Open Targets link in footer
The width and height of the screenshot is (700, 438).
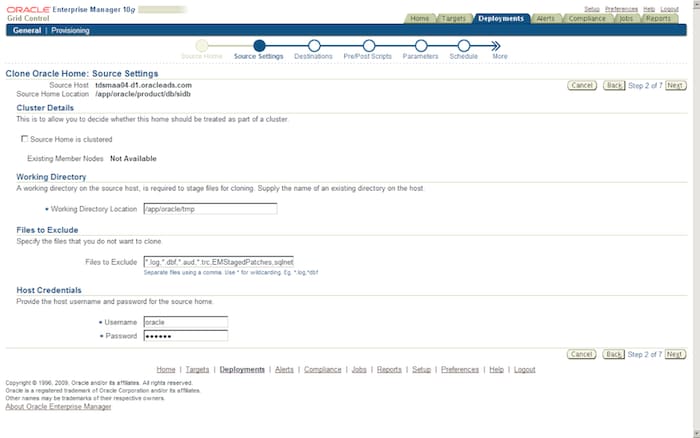point(197,369)
